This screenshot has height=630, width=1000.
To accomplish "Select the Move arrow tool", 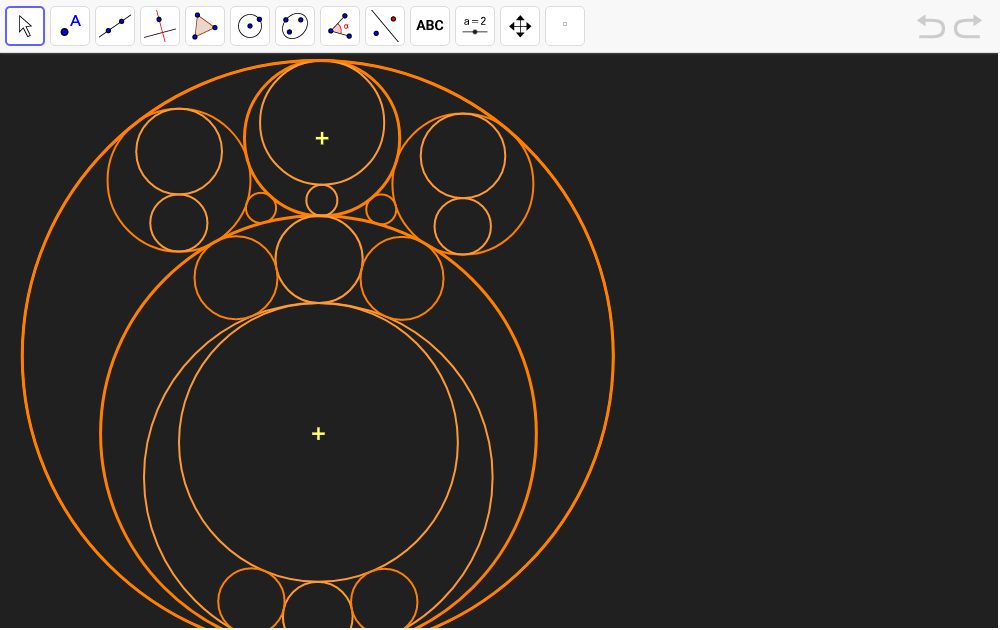I will (25, 26).
